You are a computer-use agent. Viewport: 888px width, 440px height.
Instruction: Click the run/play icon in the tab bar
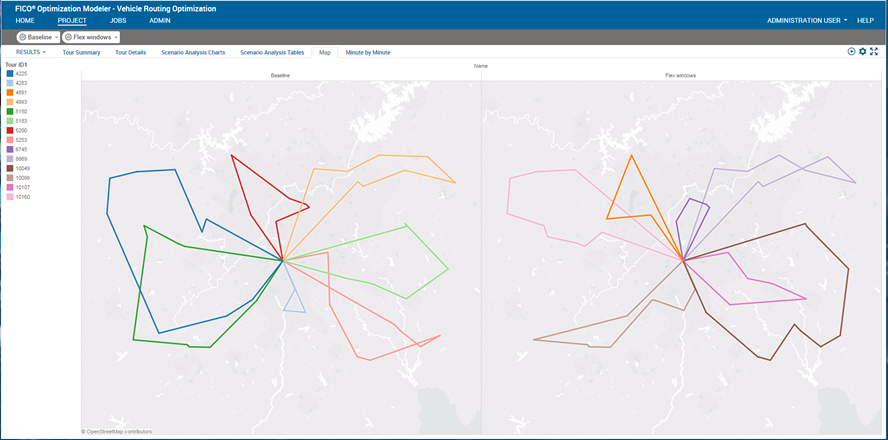click(851, 52)
